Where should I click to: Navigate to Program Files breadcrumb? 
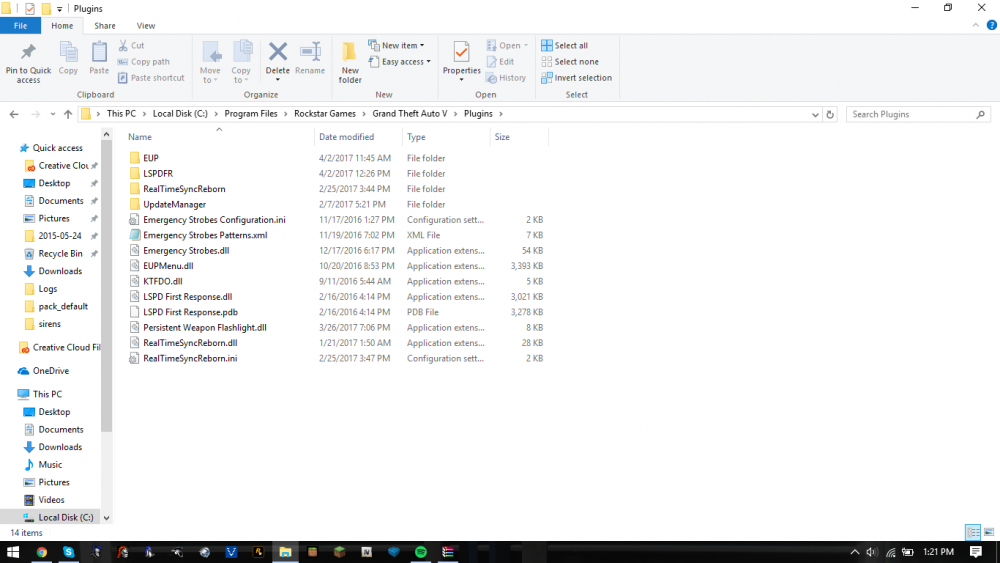click(251, 113)
